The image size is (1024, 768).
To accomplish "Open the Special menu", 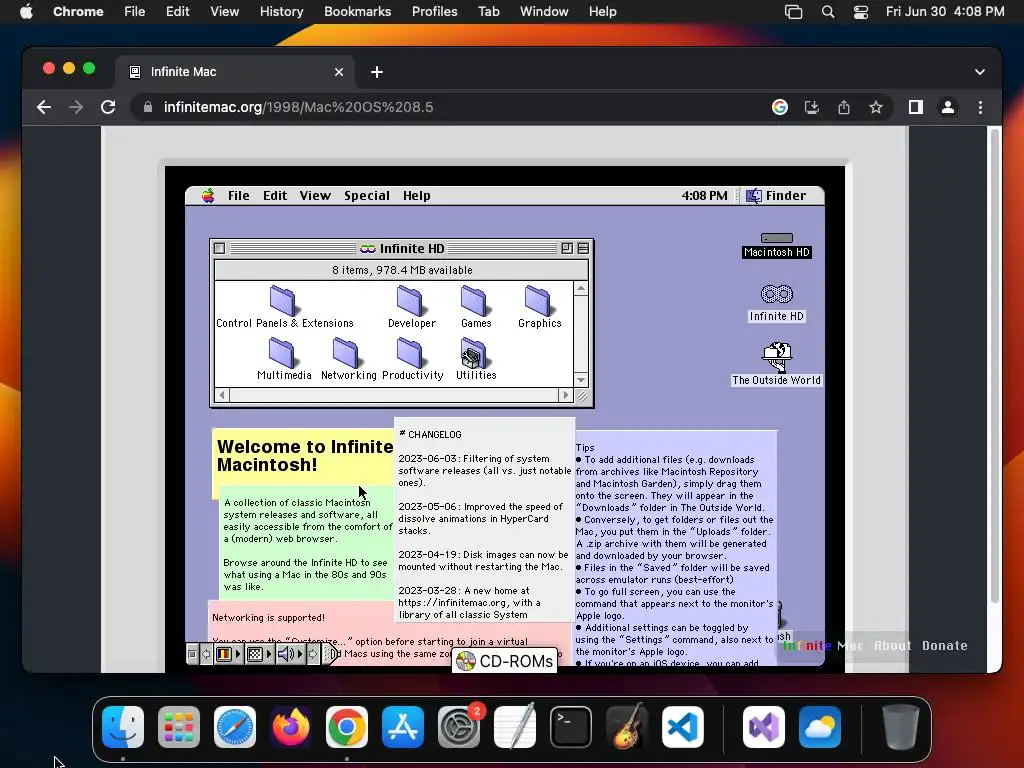I will click(366, 195).
